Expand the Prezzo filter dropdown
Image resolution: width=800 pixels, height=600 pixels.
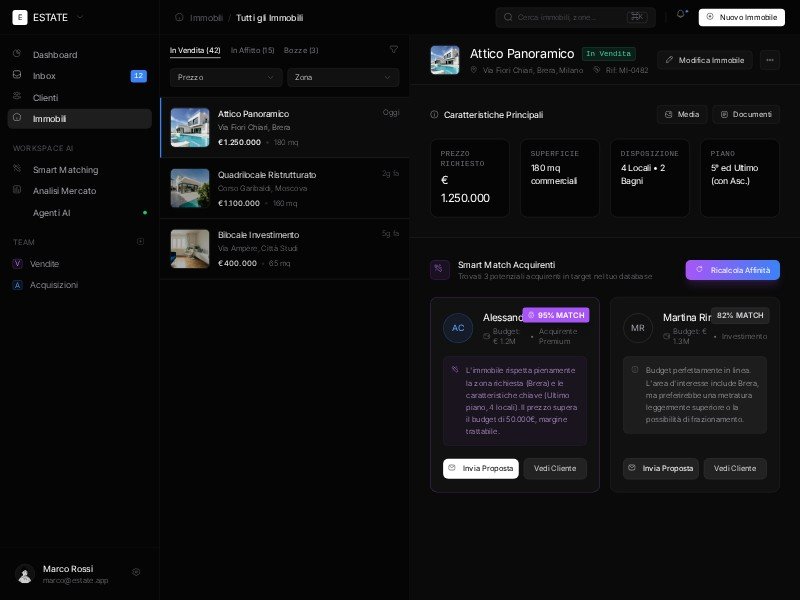click(226, 77)
